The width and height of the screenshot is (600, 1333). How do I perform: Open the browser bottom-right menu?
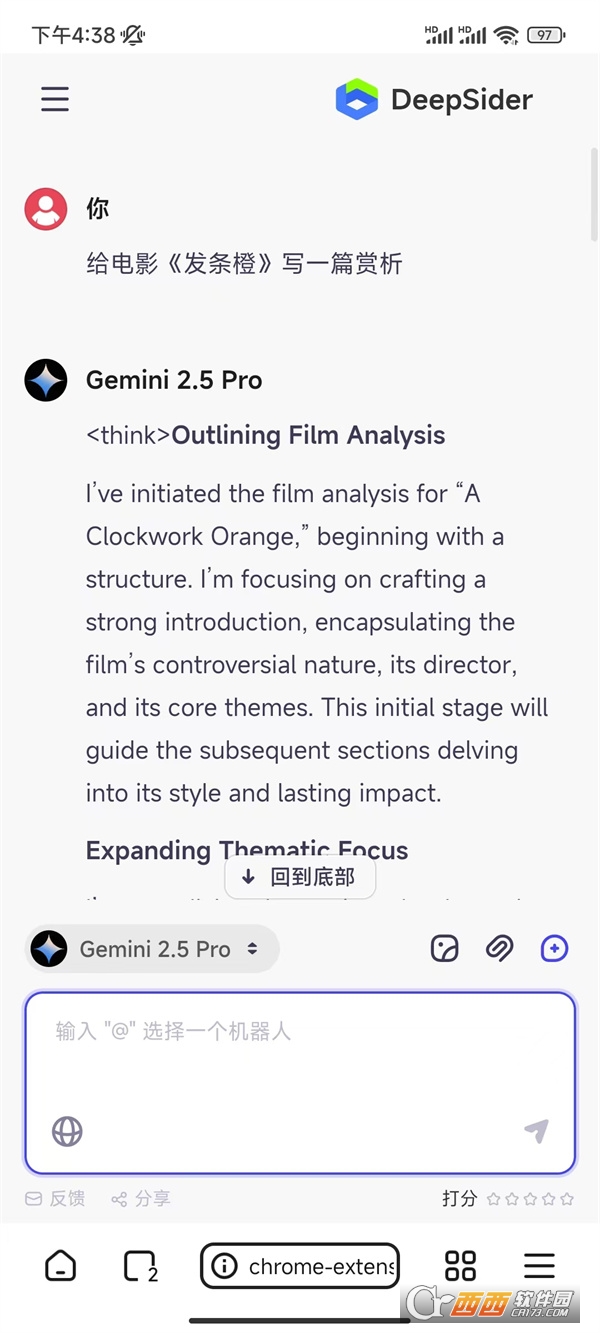(539, 1266)
